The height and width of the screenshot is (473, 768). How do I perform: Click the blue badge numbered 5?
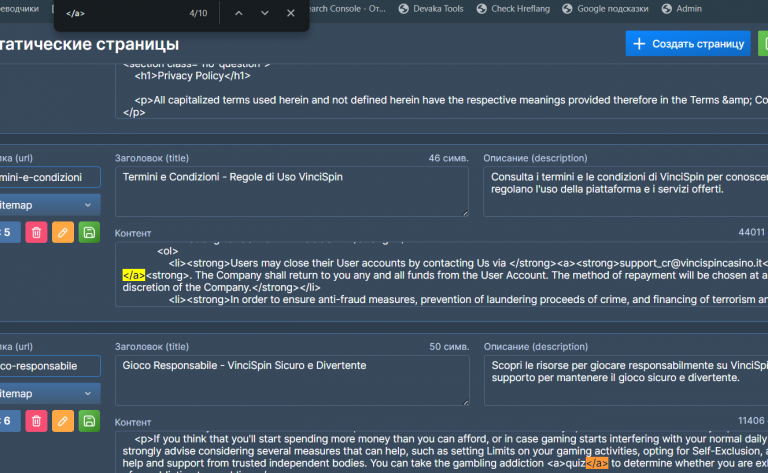coord(9,232)
